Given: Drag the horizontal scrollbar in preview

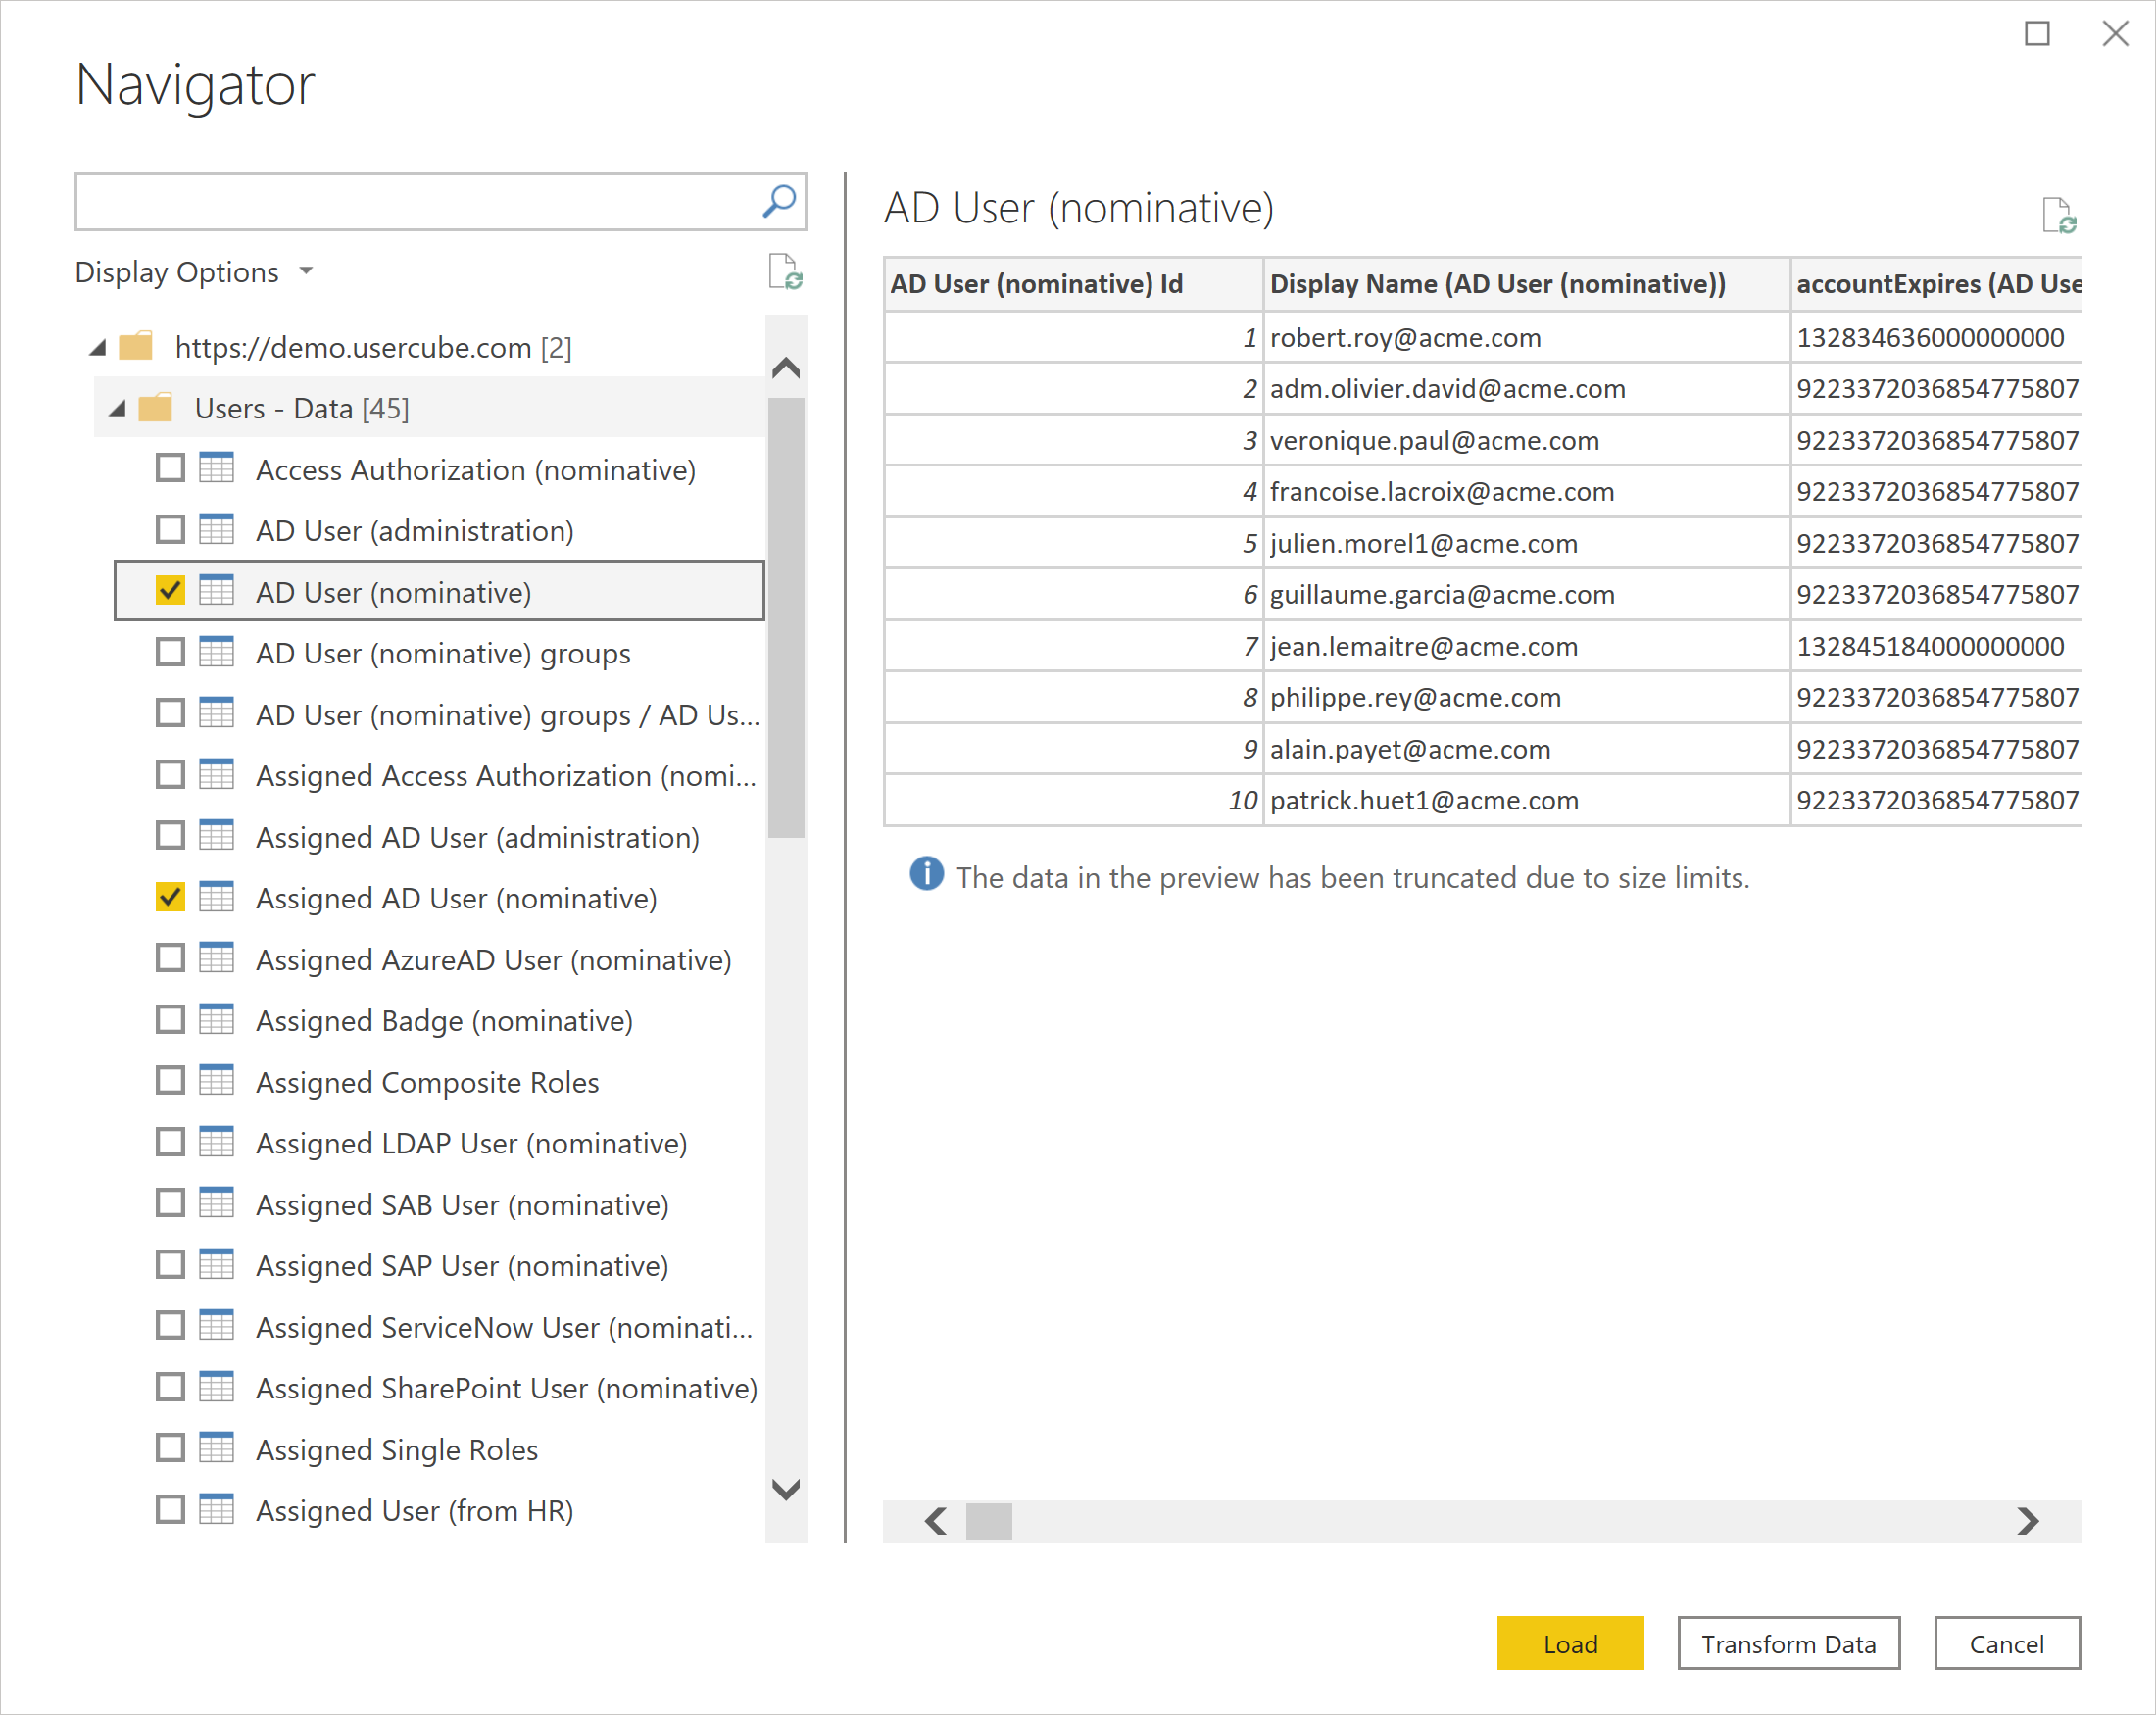Looking at the screenshot, I should point(989,1515).
